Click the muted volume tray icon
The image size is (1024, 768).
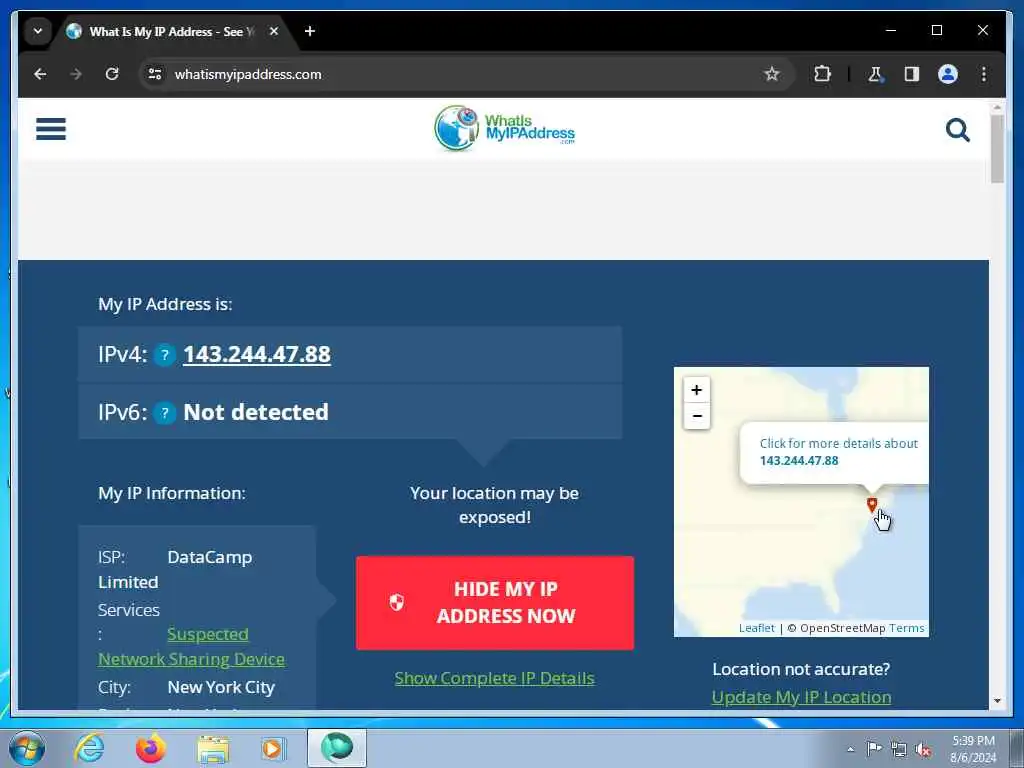pos(923,749)
